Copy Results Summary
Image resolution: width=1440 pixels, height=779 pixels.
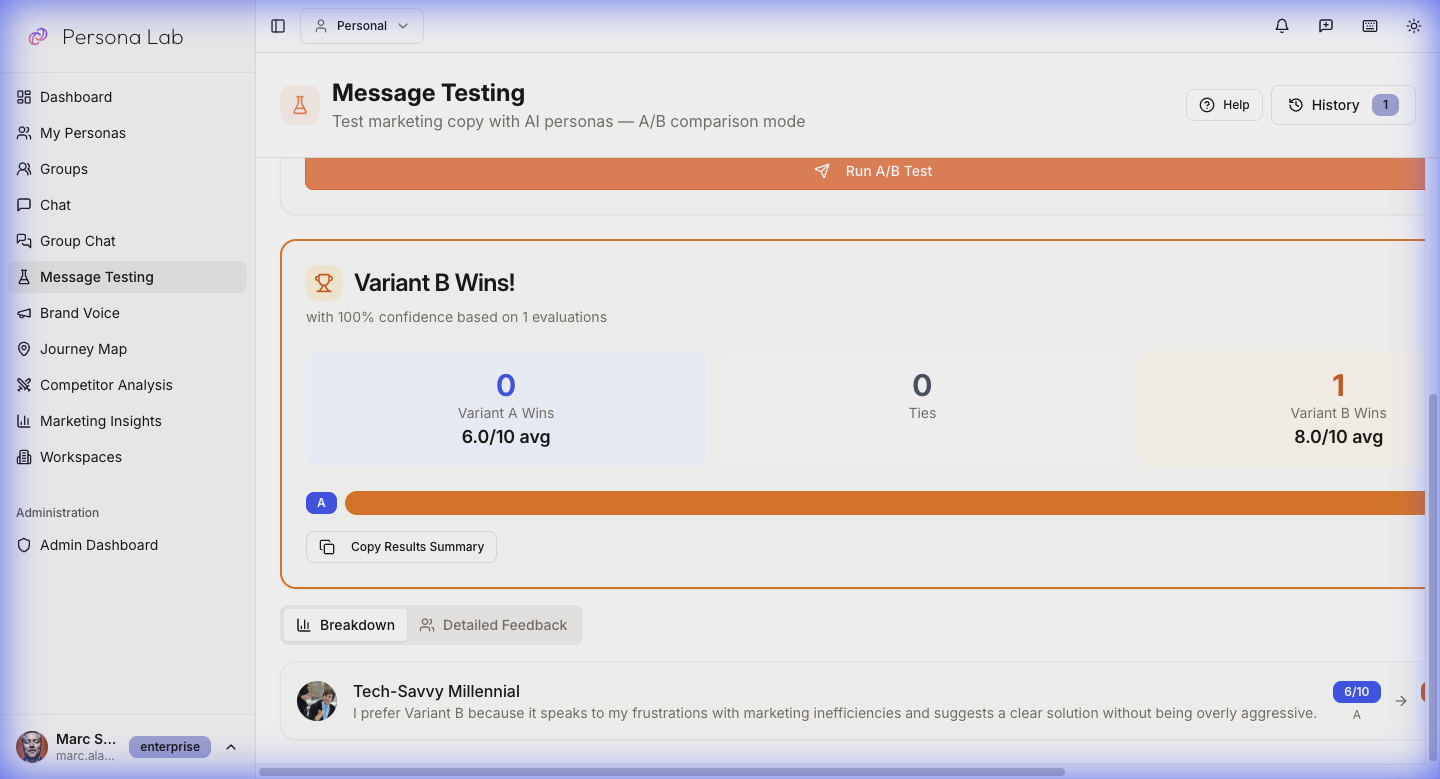401,547
